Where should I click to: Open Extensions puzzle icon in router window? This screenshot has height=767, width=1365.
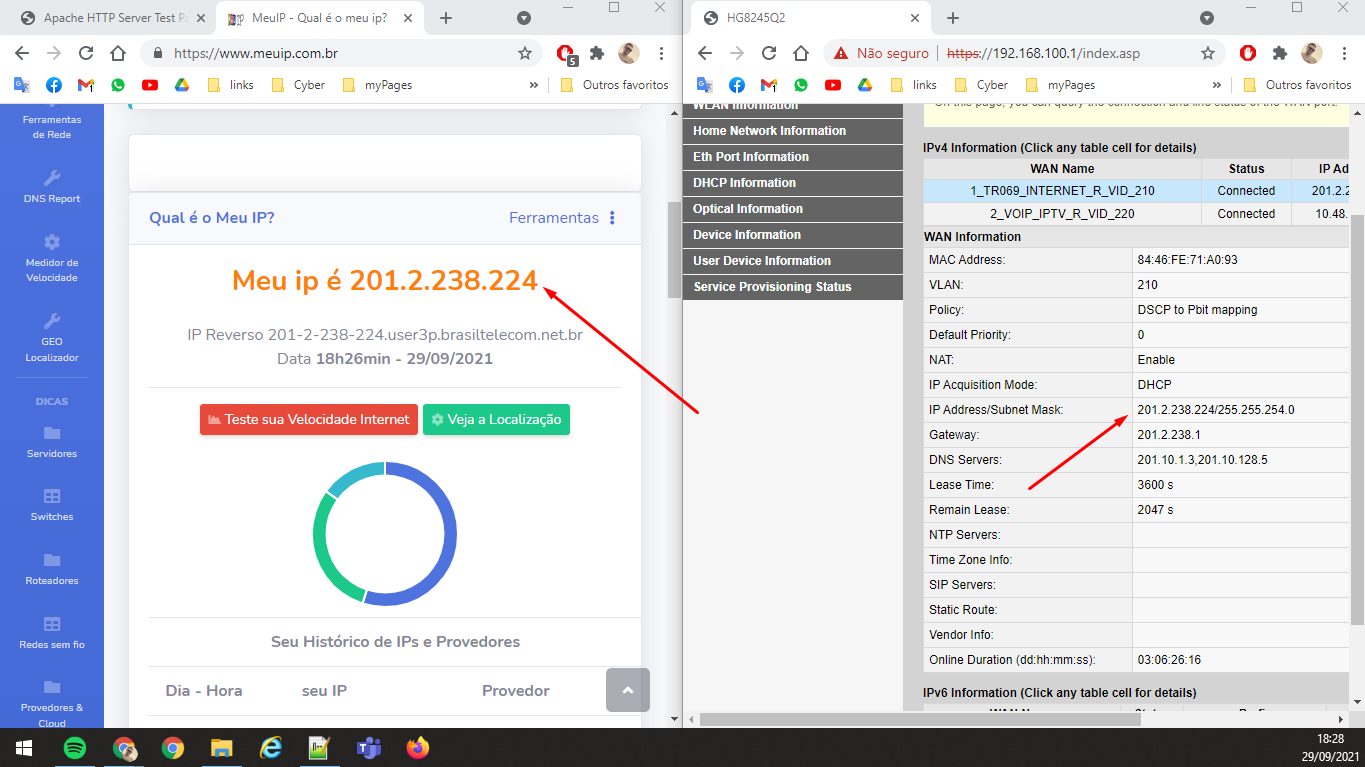[x=1279, y=53]
